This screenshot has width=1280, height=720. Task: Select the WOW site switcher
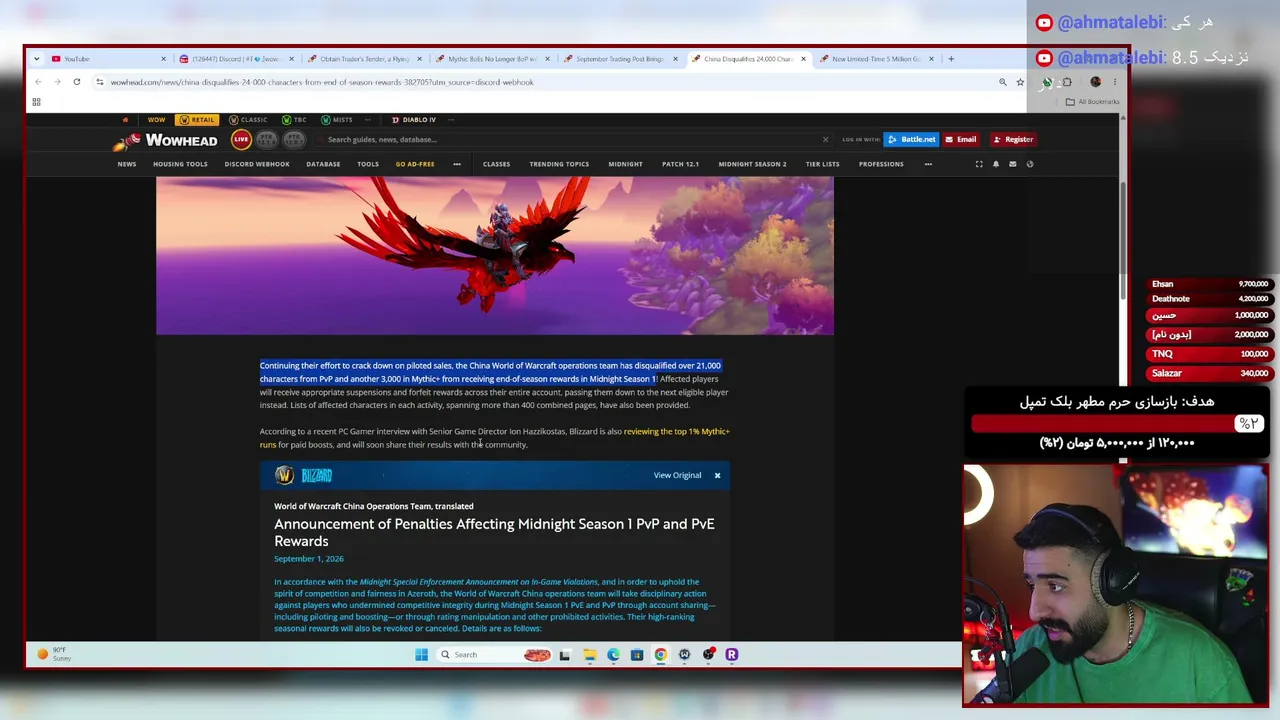[156, 120]
